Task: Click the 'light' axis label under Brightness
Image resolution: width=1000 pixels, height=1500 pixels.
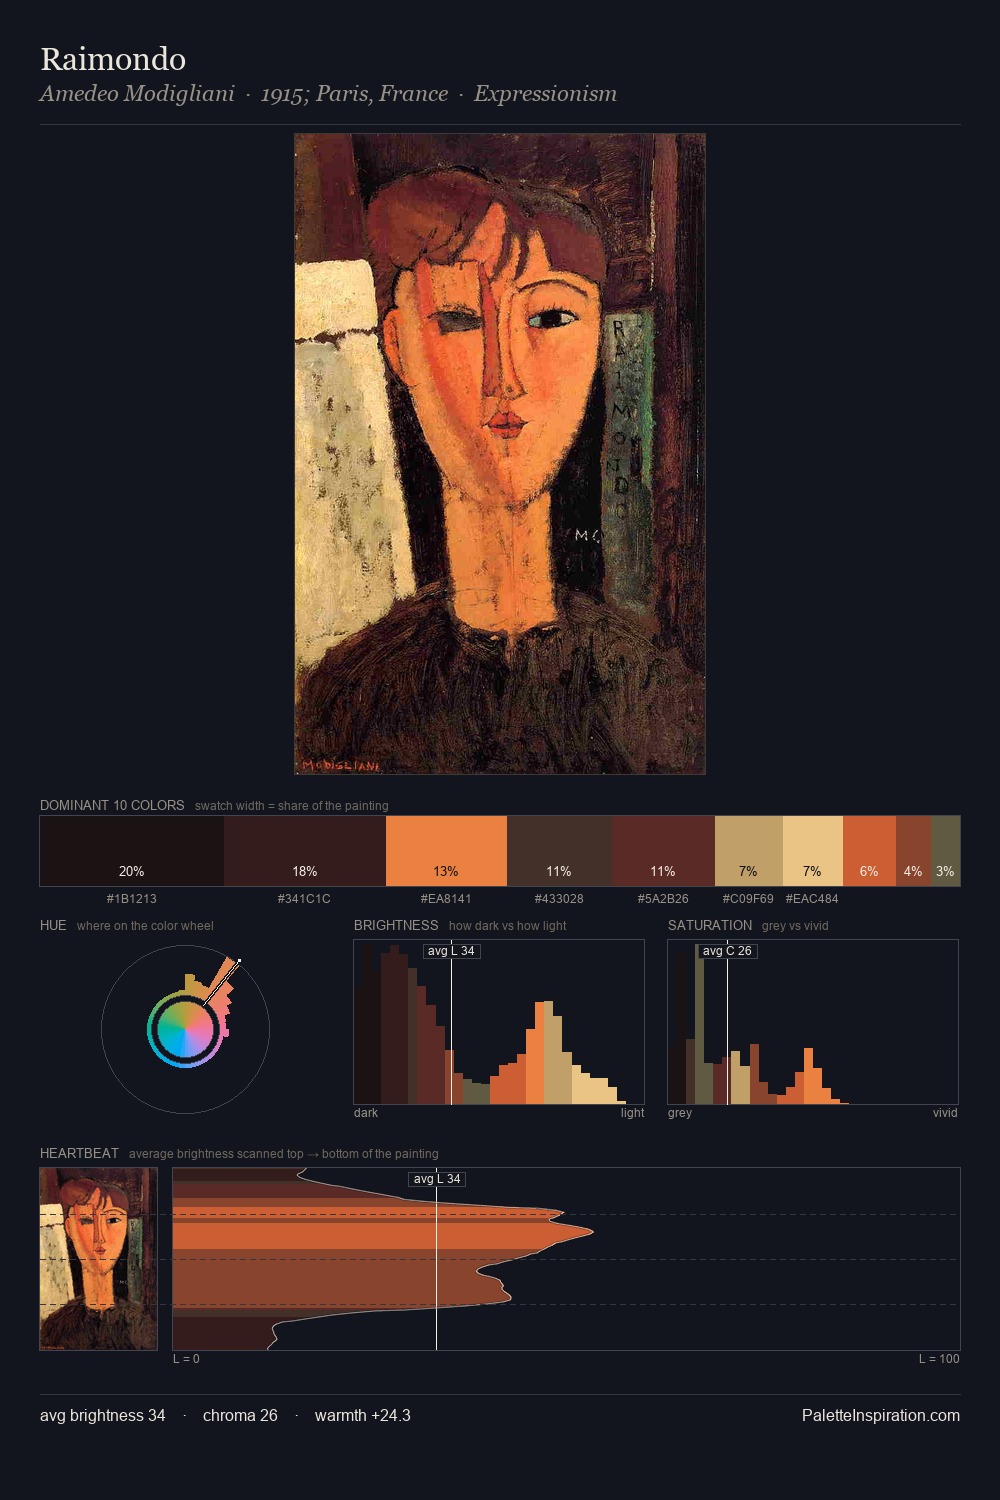Action: [632, 1112]
